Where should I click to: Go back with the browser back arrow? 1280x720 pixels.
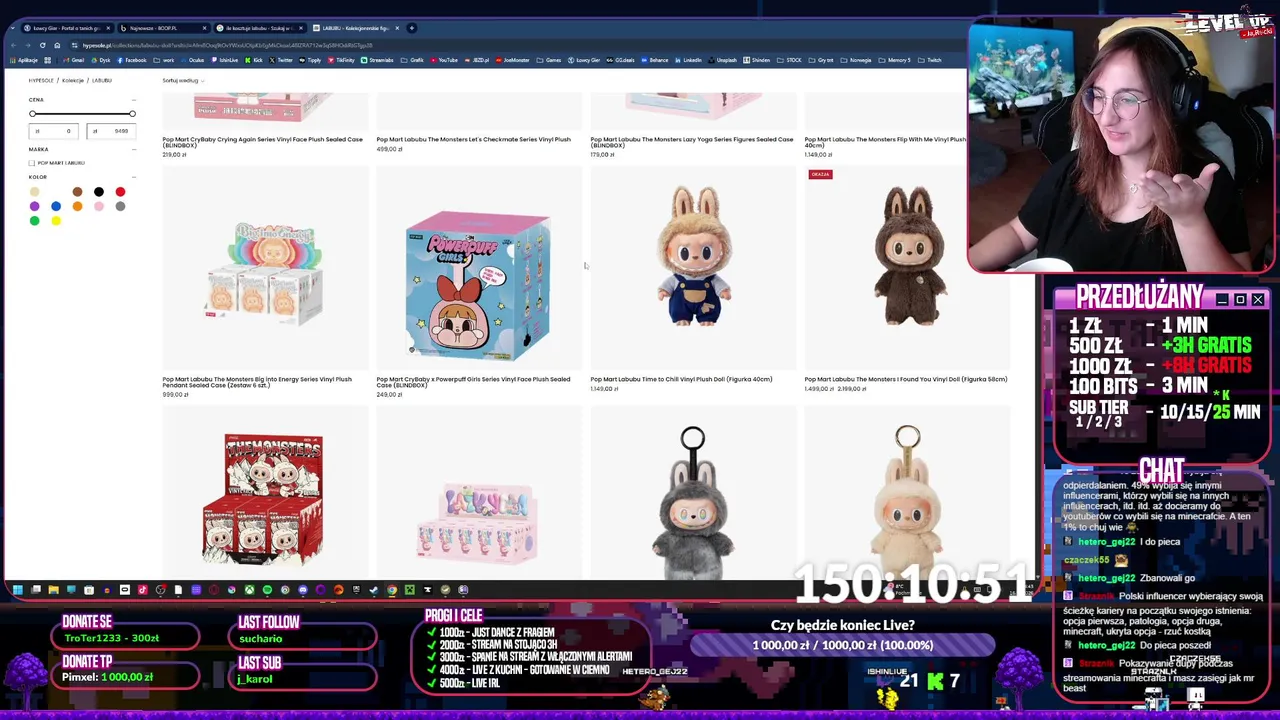click(x=13, y=45)
